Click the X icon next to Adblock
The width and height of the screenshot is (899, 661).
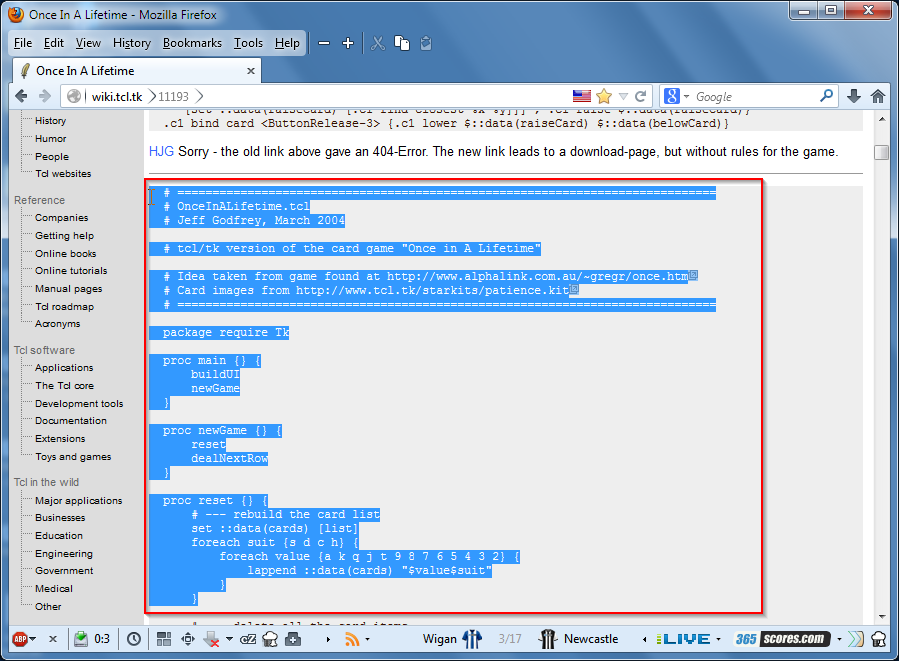tap(53, 639)
